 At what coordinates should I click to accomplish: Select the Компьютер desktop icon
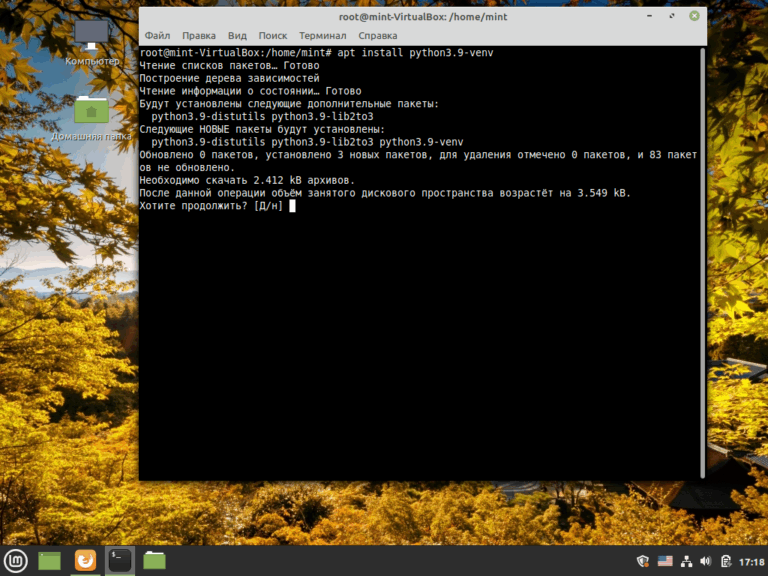point(92,43)
